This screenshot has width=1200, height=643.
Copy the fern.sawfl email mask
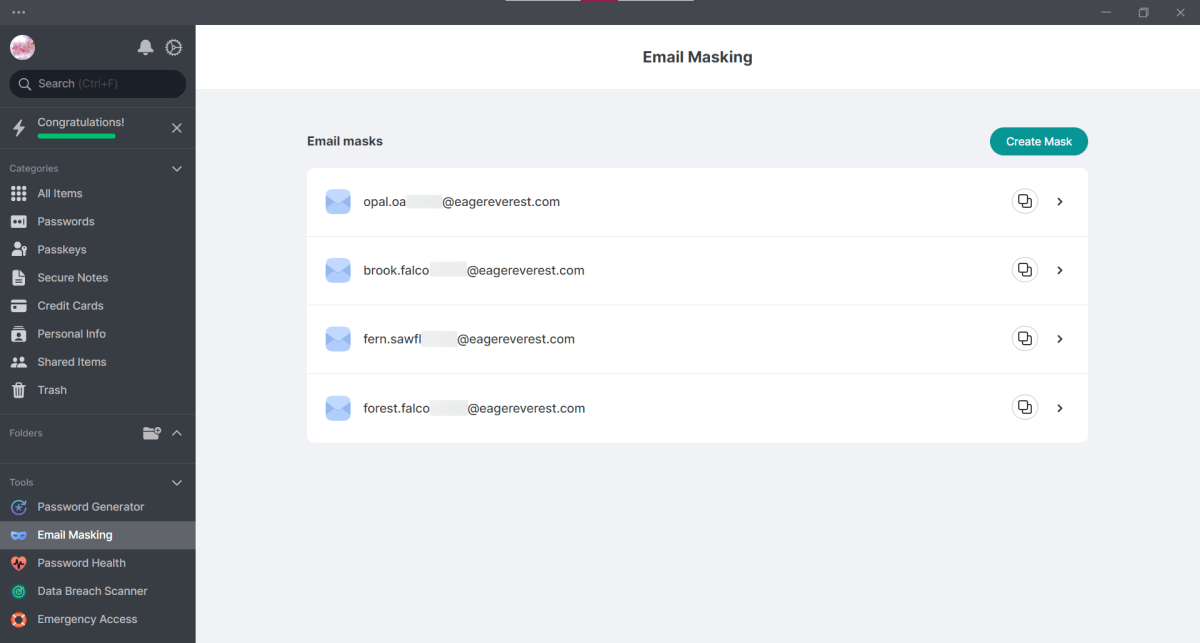(x=1024, y=339)
